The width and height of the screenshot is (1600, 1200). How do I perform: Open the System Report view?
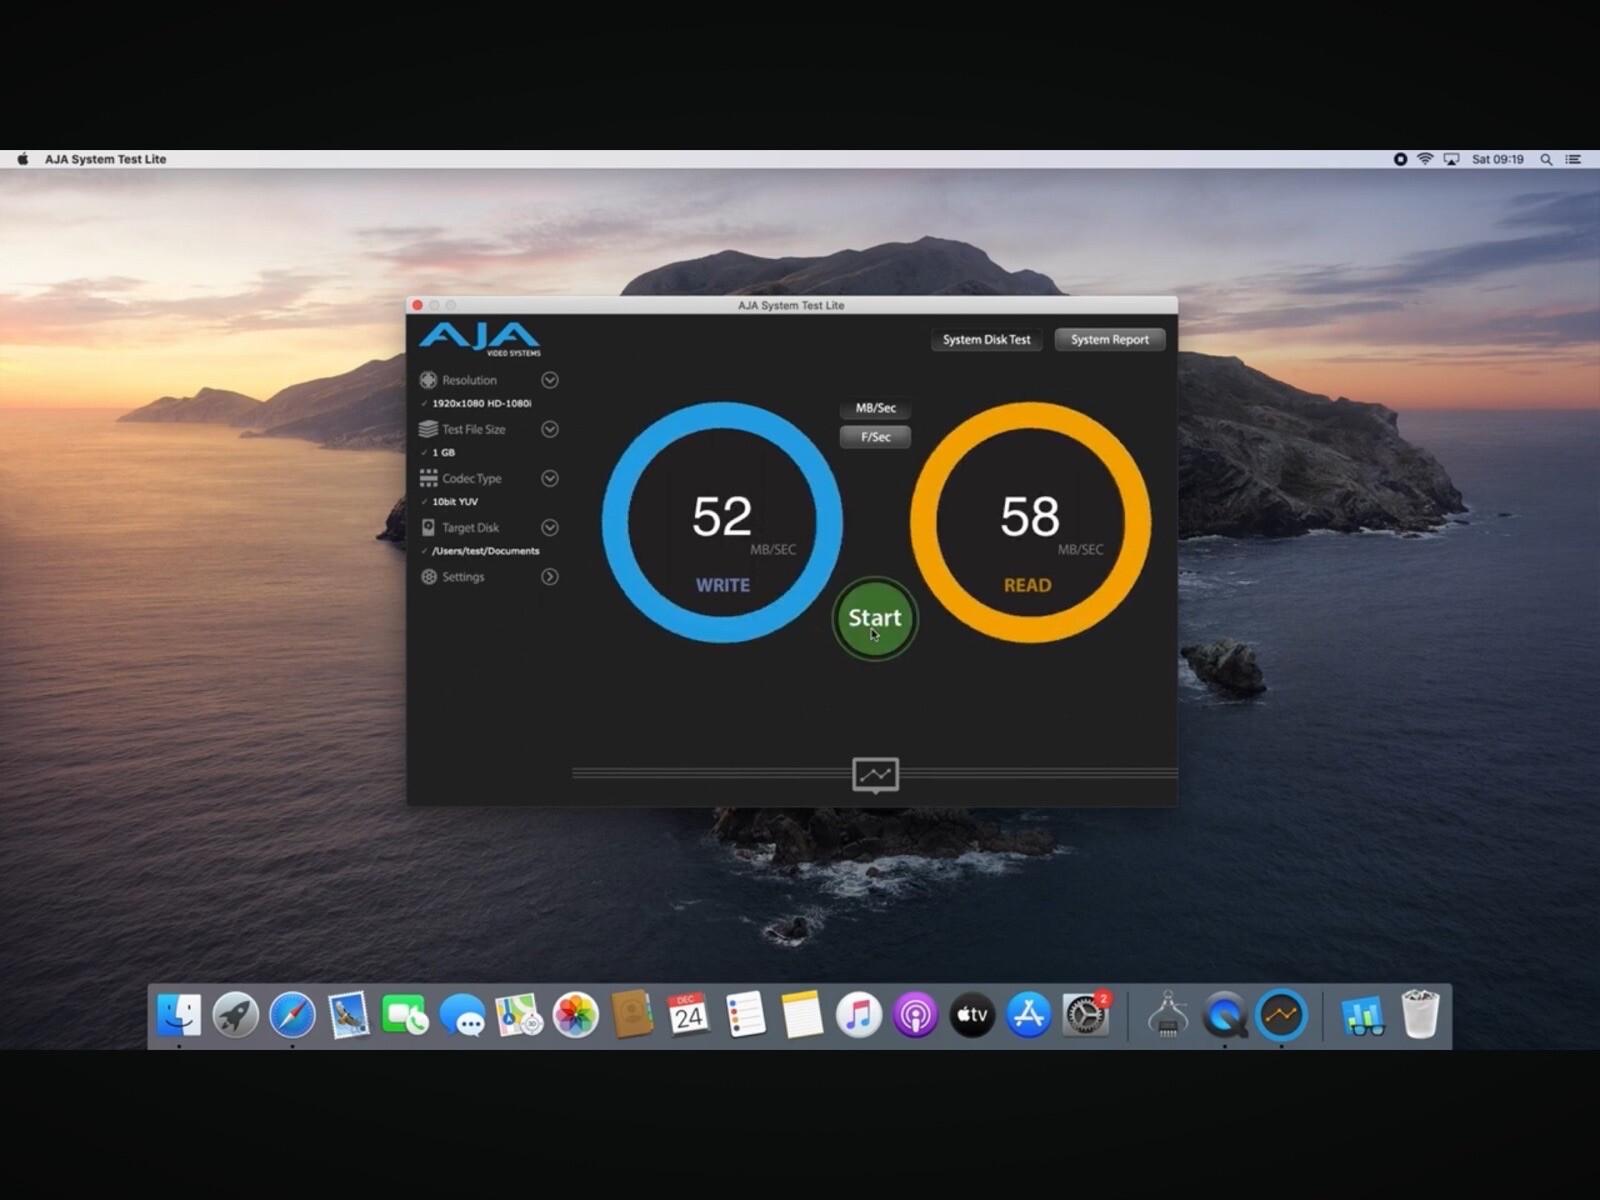coord(1109,340)
